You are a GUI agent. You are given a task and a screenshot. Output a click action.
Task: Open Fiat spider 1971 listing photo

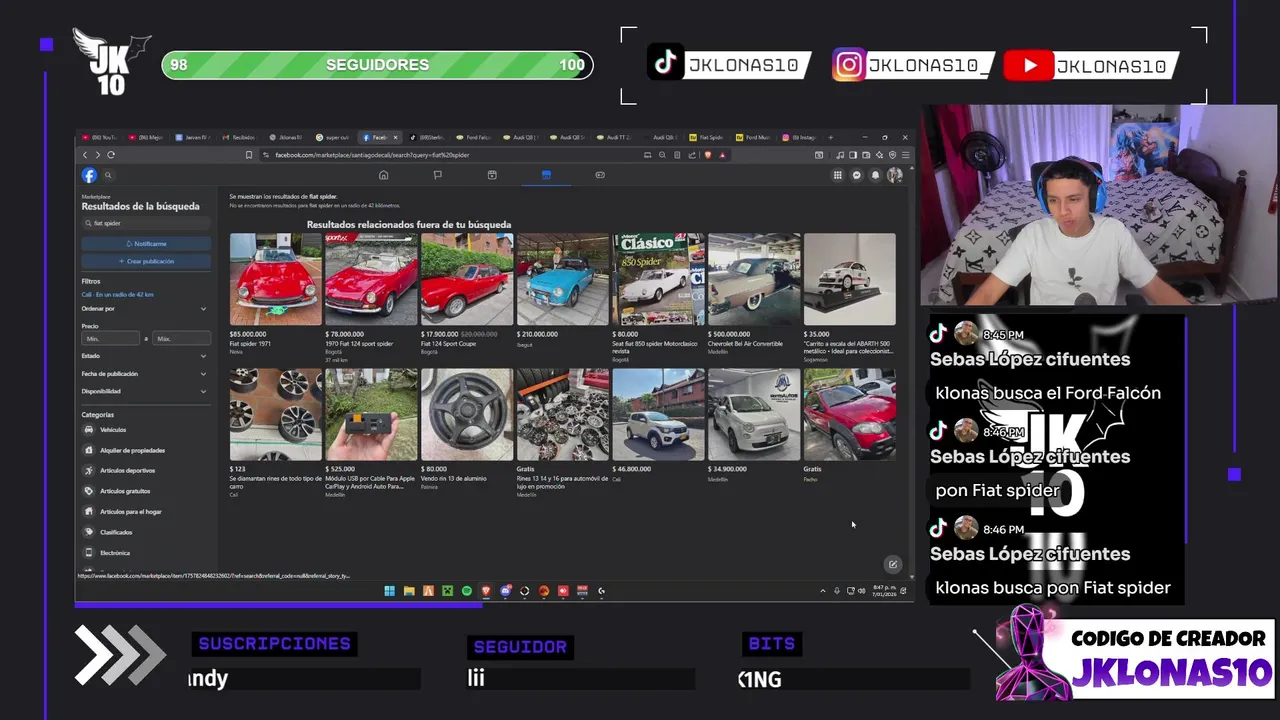(x=276, y=279)
